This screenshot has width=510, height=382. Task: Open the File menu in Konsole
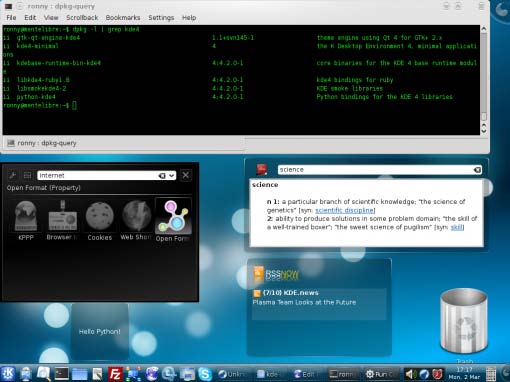pyautogui.click(x=11, y=18)
